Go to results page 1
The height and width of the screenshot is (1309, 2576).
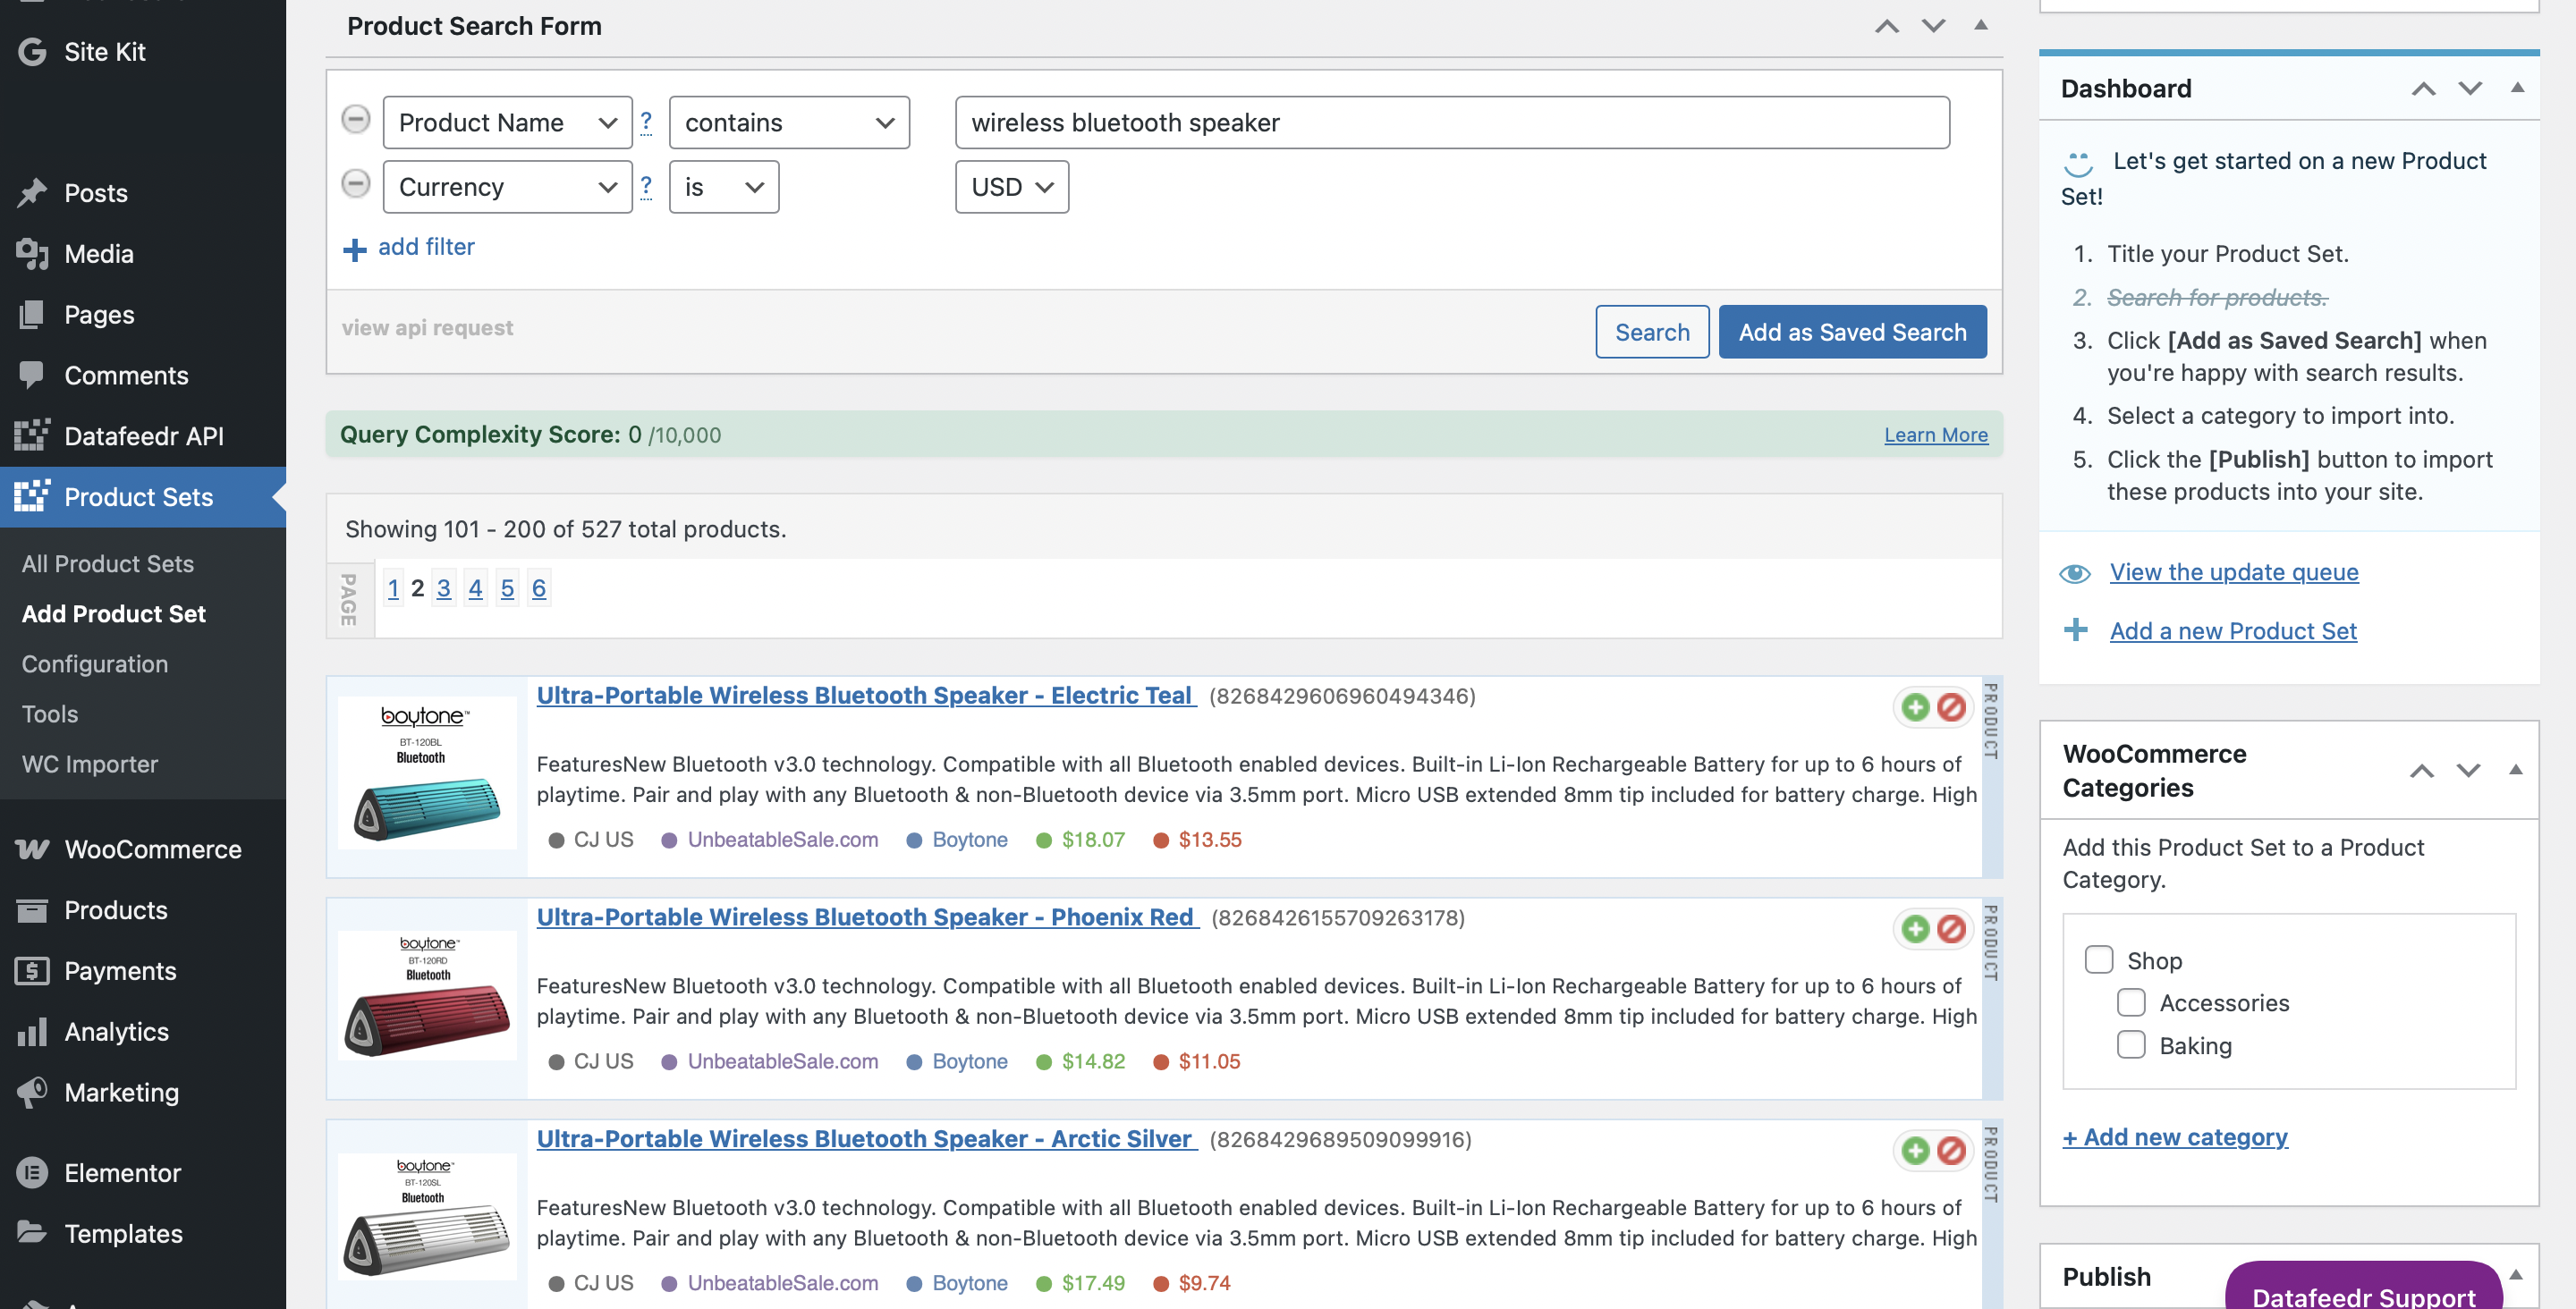pyautogui.click(x=393, y=588)
